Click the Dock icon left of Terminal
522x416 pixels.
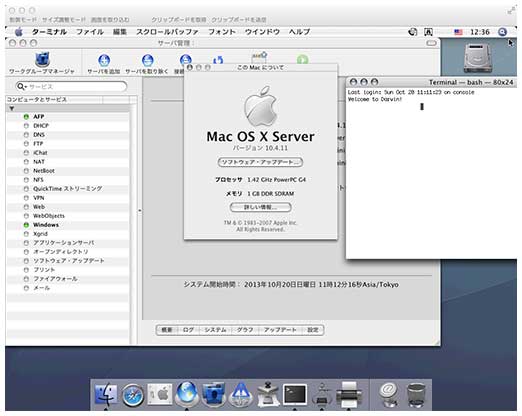(268, 394)
